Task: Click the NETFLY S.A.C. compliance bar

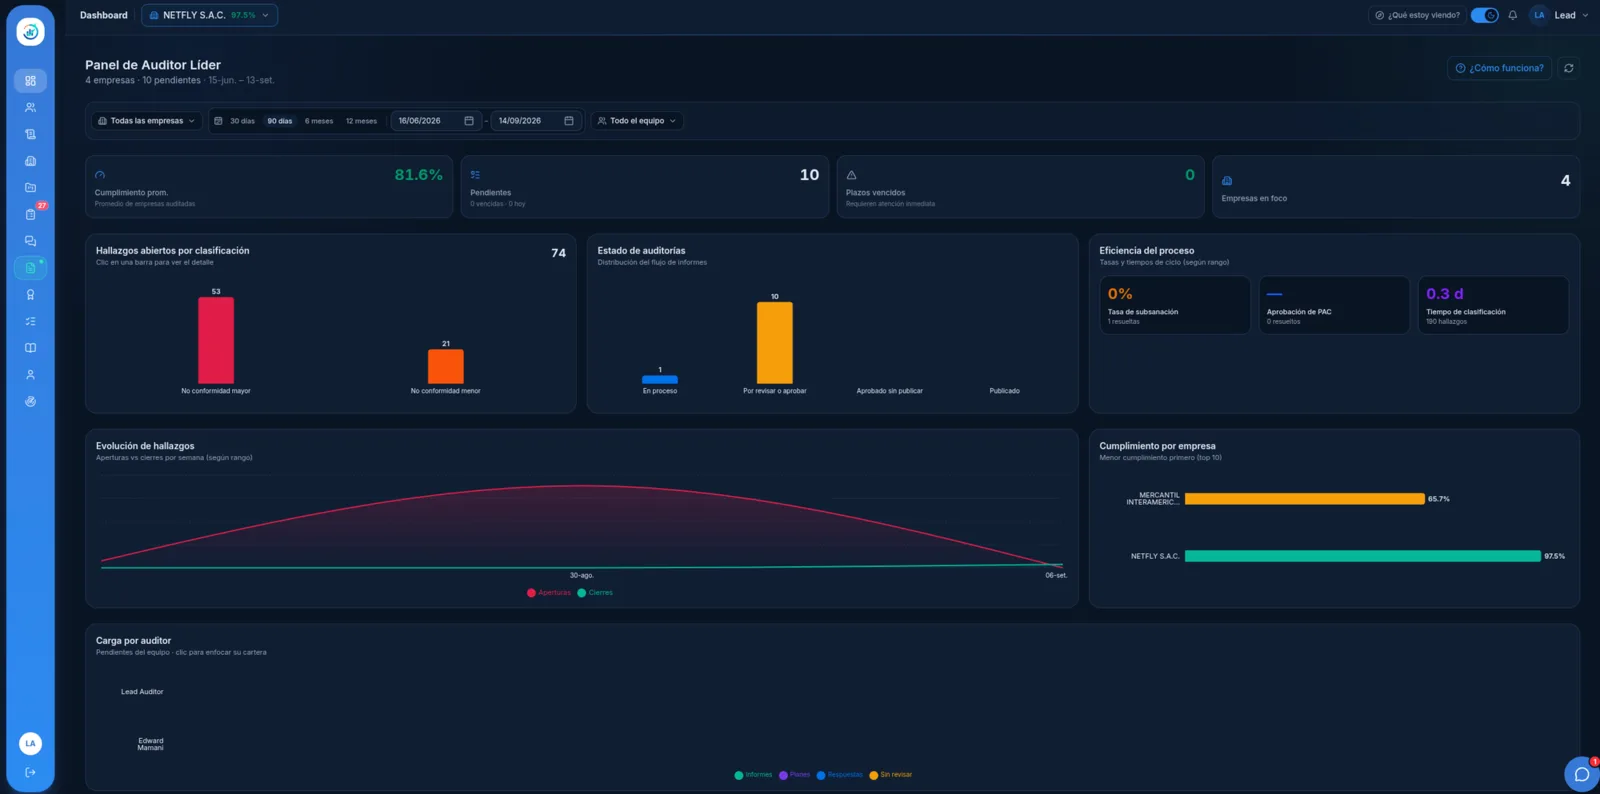Action: point(1362,556)
